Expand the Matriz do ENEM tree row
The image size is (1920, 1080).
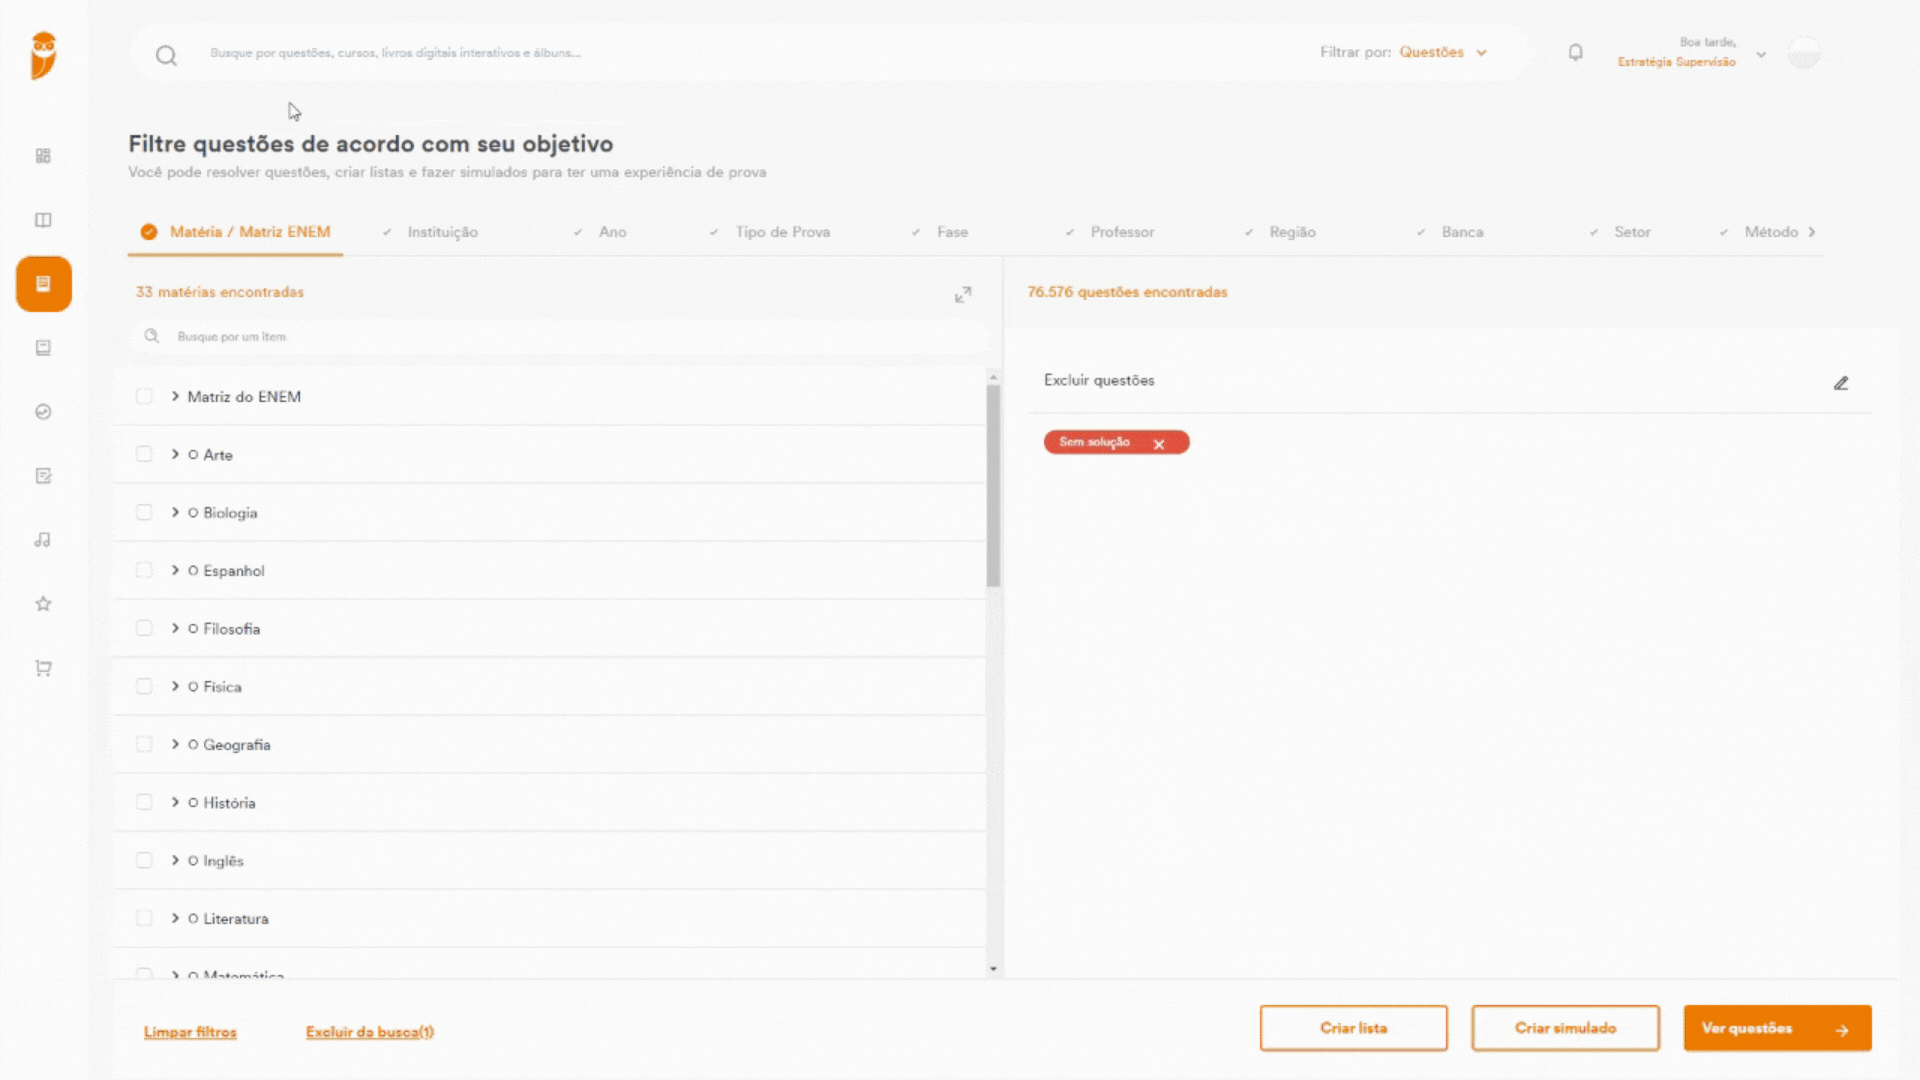tap(175, 396)
